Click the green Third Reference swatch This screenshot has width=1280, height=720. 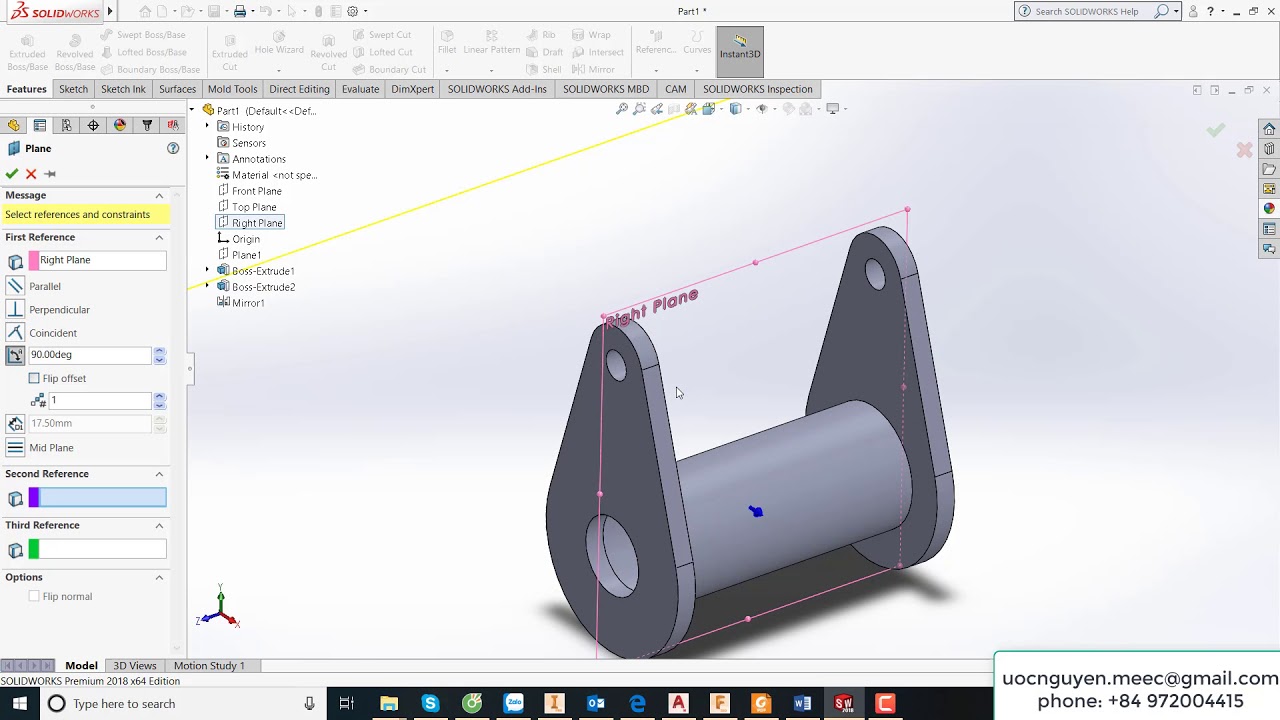coord(34,549)
